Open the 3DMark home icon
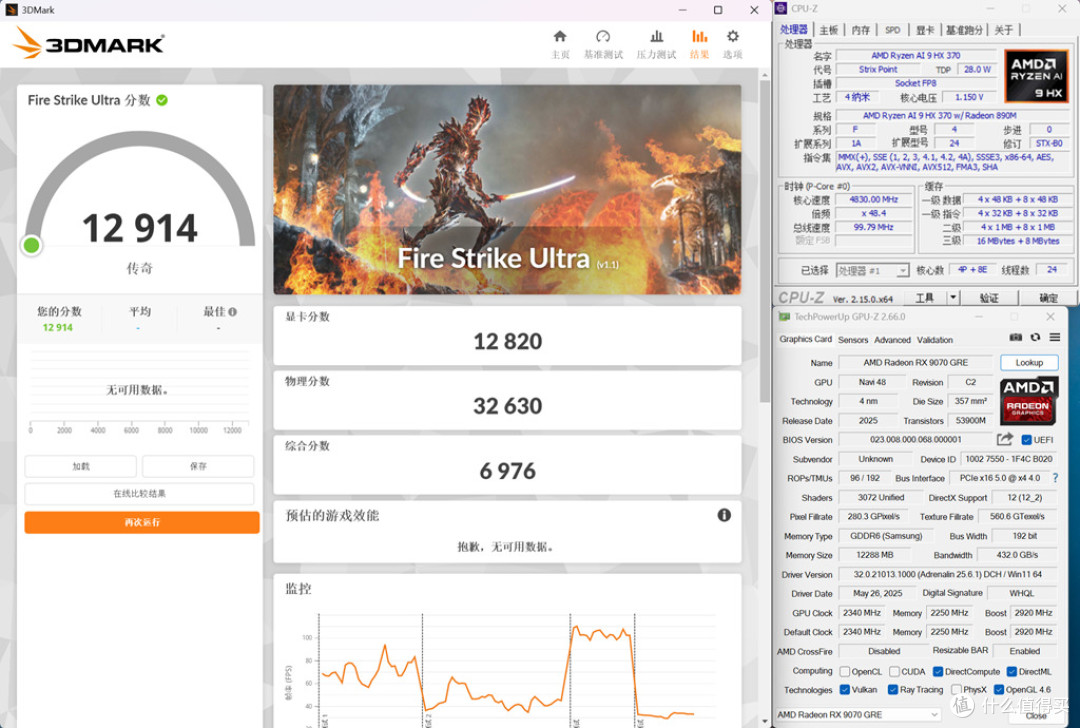The width and height of the screenshot is (1080, 728). tap(560, 37)
